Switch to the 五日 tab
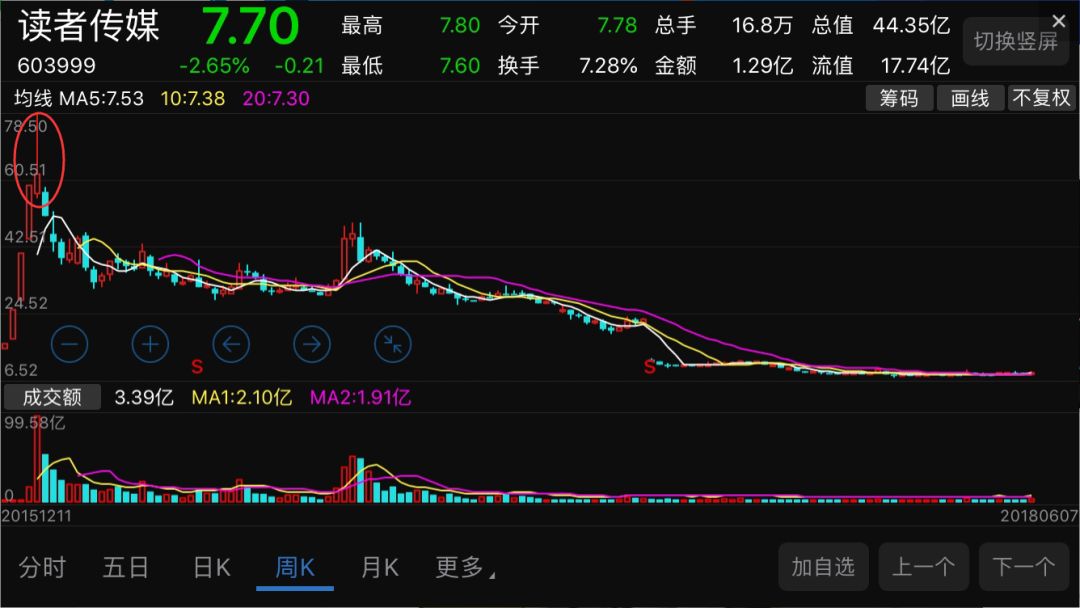This screenshot has width=1080, height=608. click(126, 567)
